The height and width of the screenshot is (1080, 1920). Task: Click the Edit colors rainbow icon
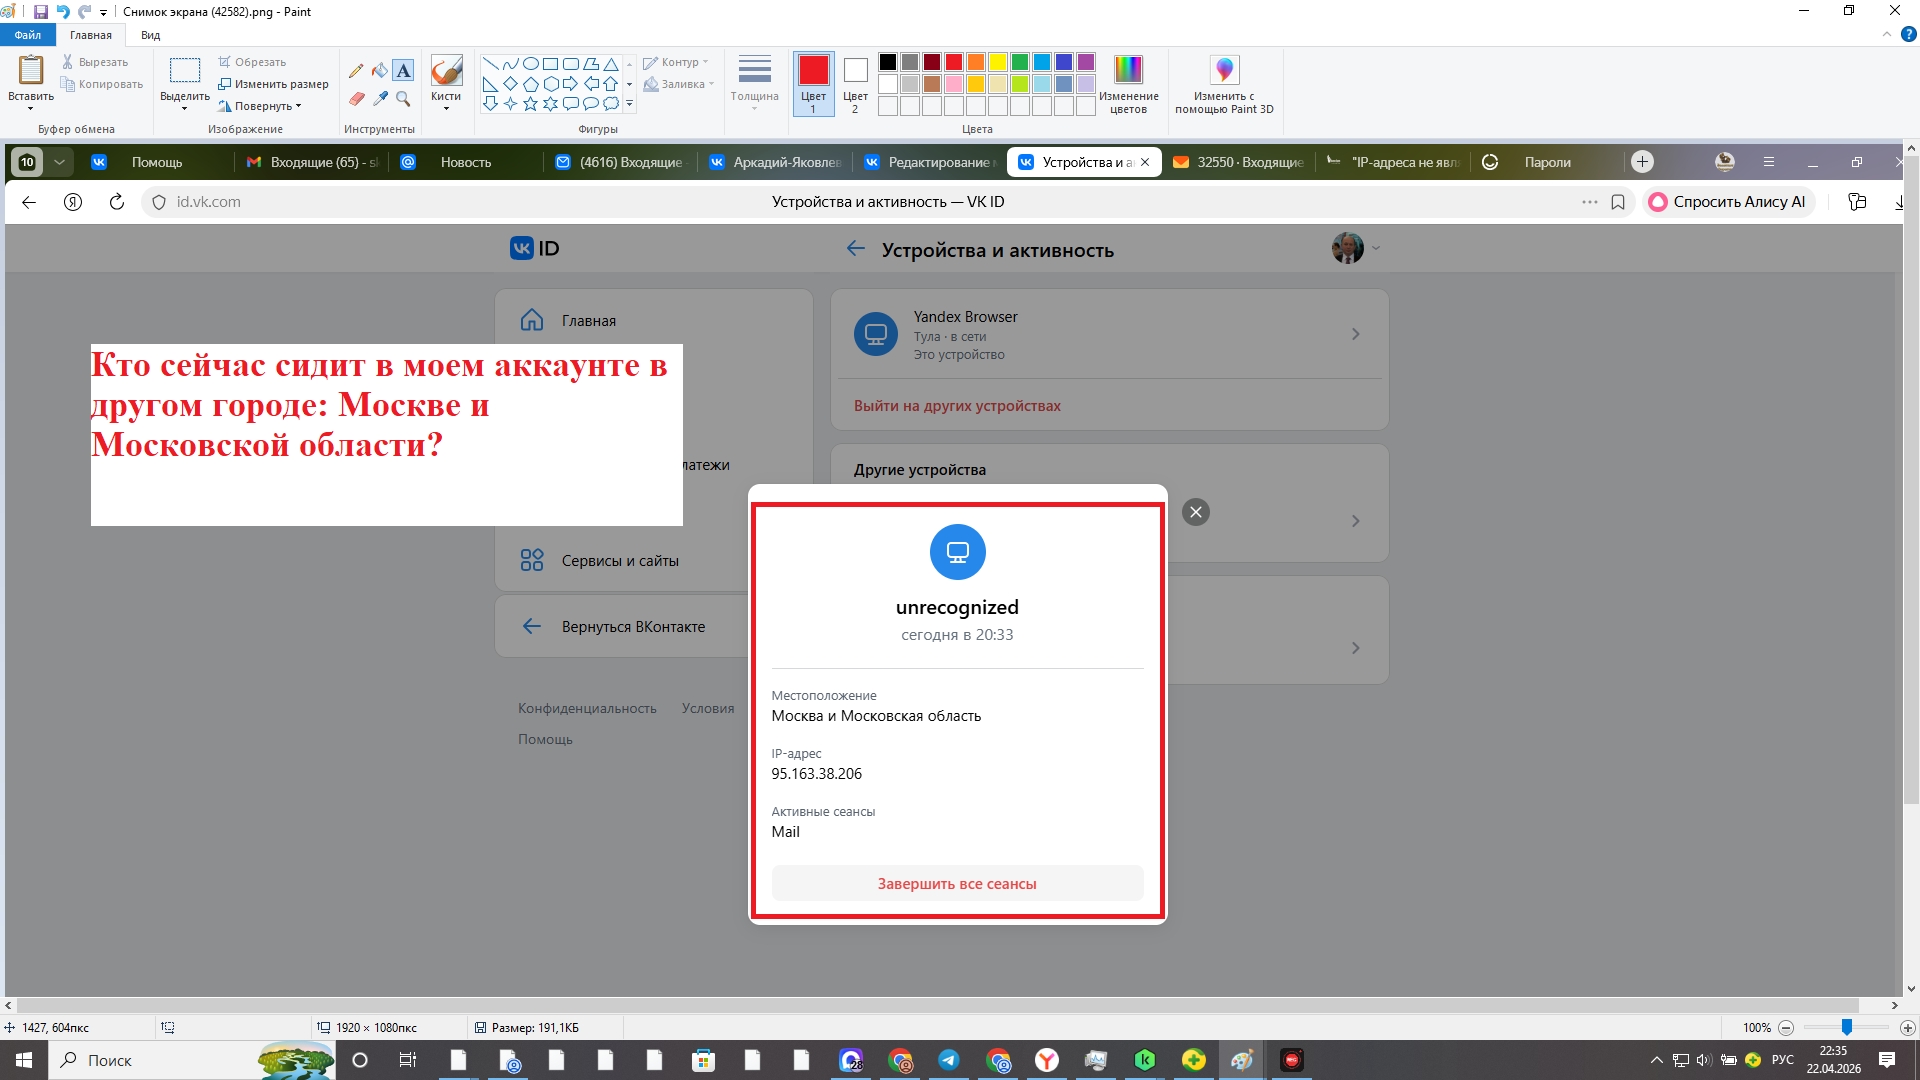coord(1128,70)
